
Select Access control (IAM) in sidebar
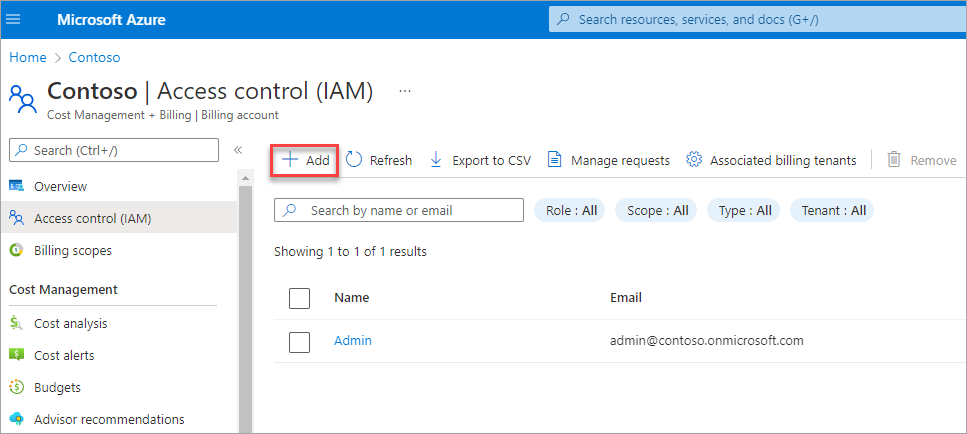pos(118,218)
